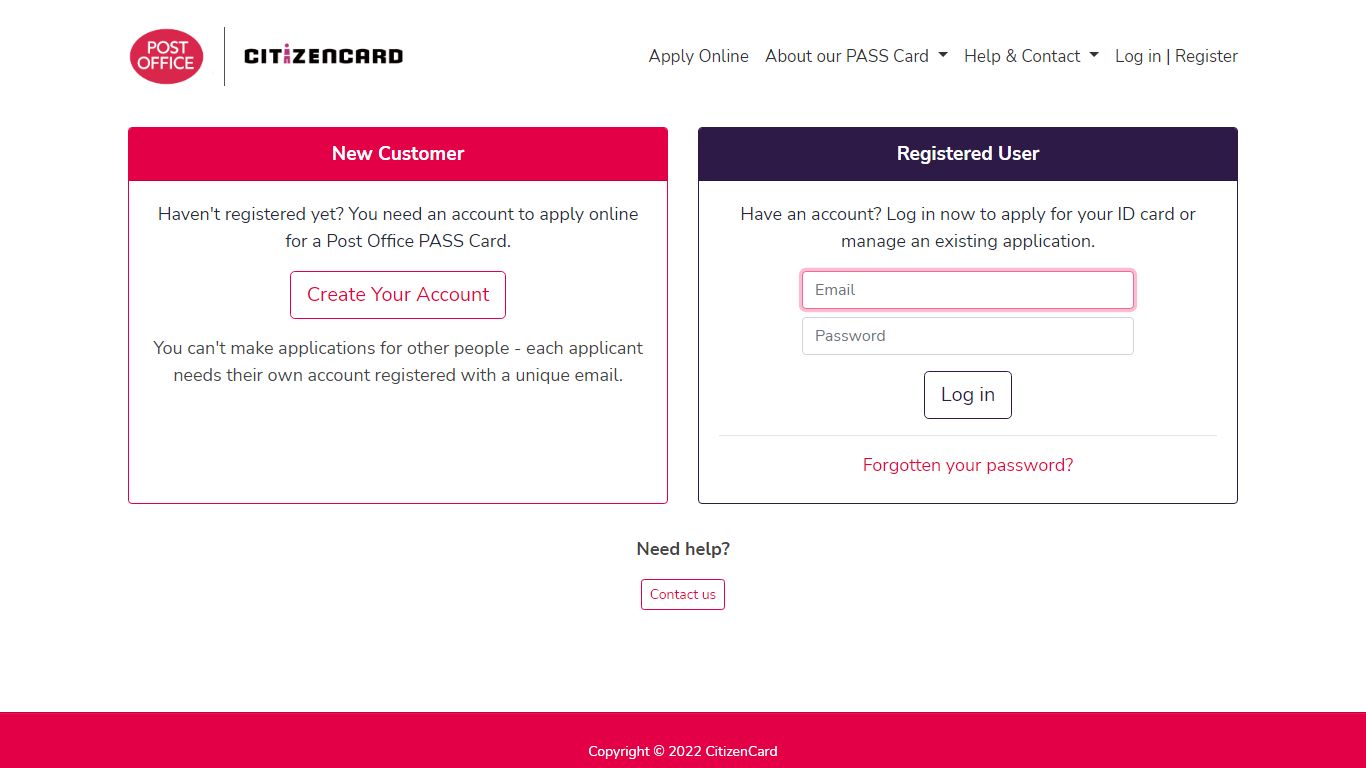Click Log in link in navigation bar
This screenshot has width=1366, height=768.
tap(1138, 56)
